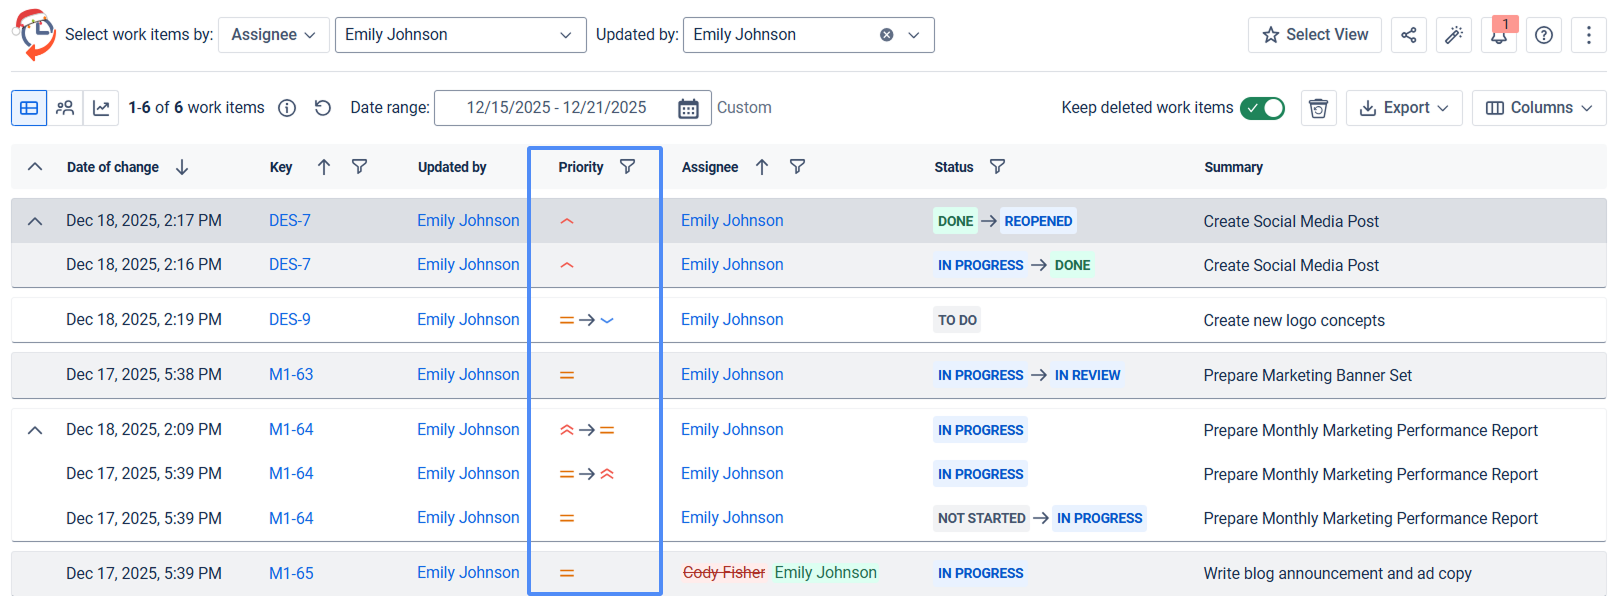Click the magic wand icon
1621x596 pixels.
(1453, 35)
